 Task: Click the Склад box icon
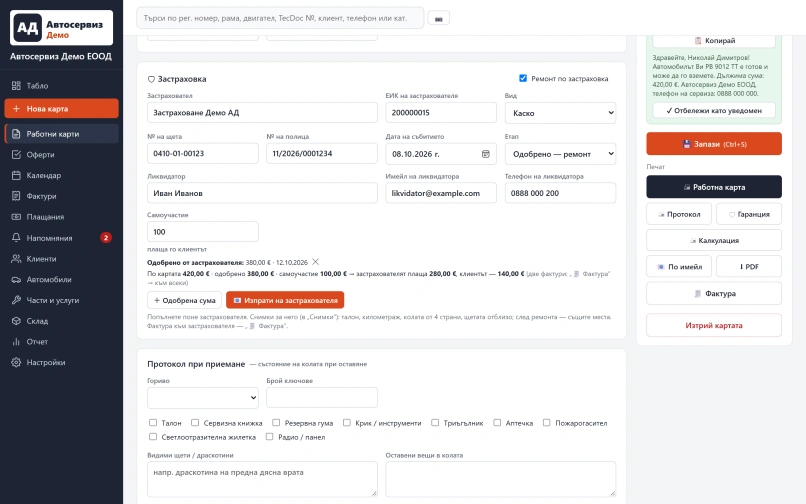pyautogui.click(x=16, y=321)
